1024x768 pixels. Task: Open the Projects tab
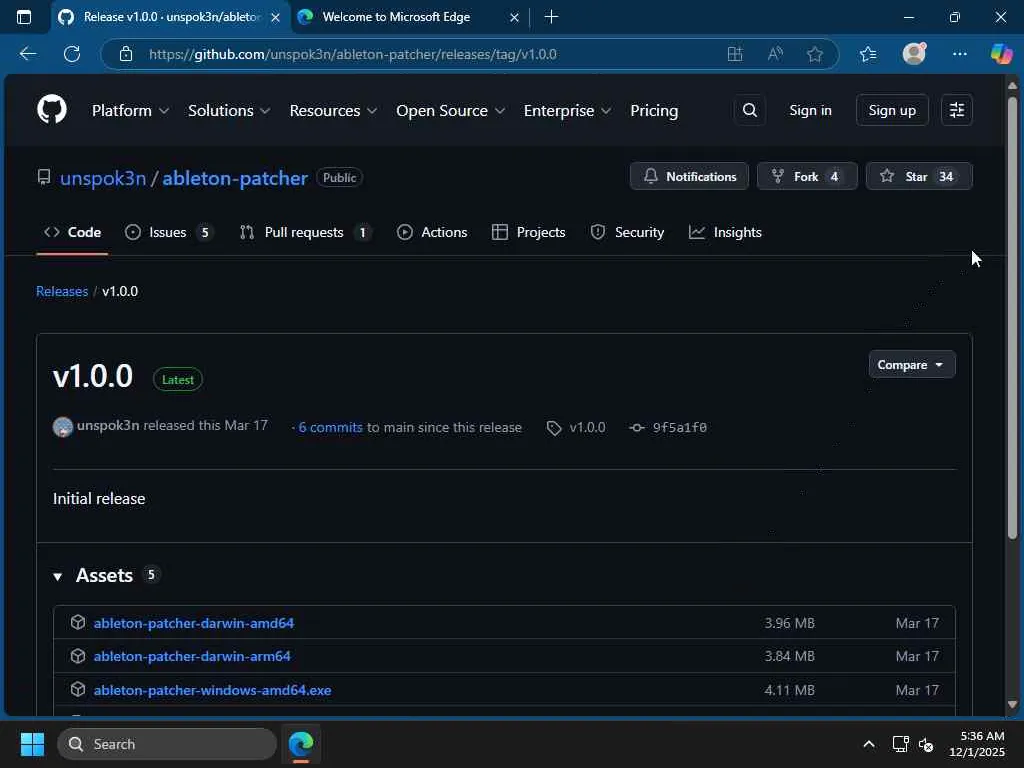pos(529,232)
